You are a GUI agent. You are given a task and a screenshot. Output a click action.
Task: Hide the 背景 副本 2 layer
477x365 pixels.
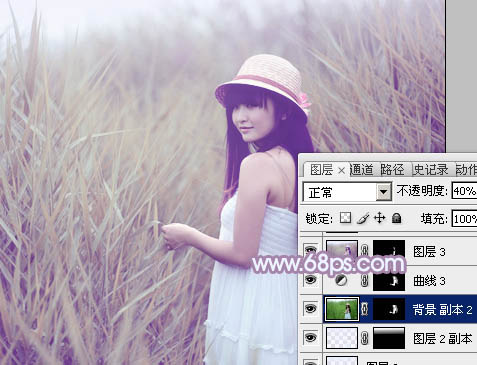(310, 309)
